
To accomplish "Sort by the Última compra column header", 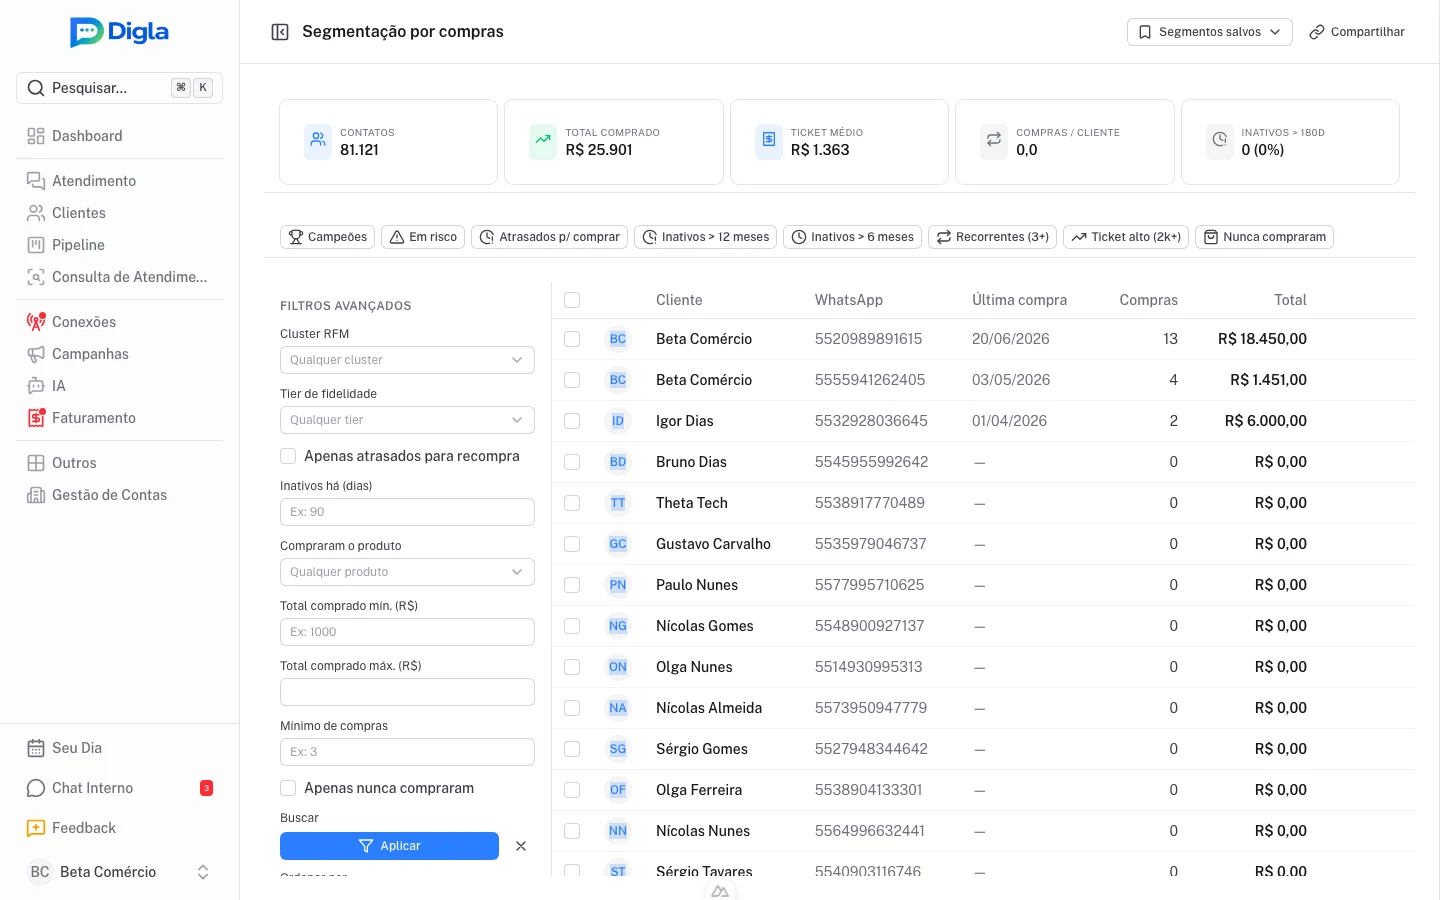I will click(1019, 300).
